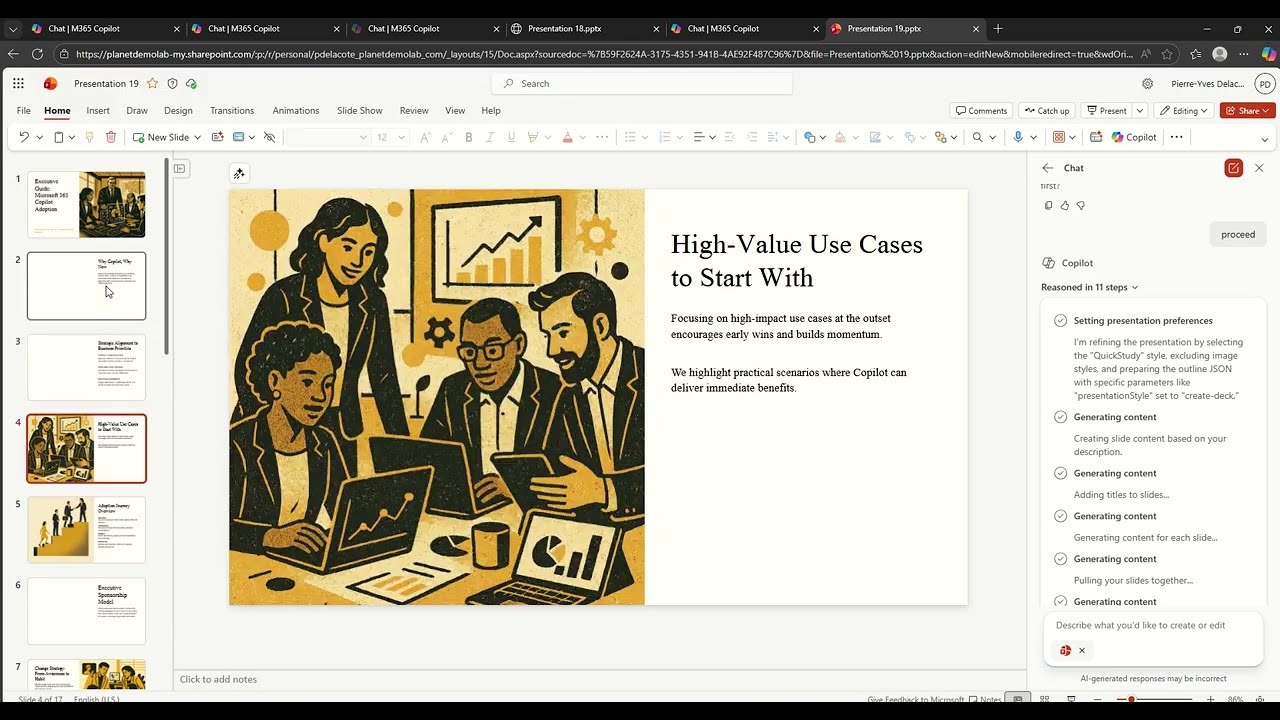
Task: Click the Undo icon in the ribbon
Action: click(23, 137)
